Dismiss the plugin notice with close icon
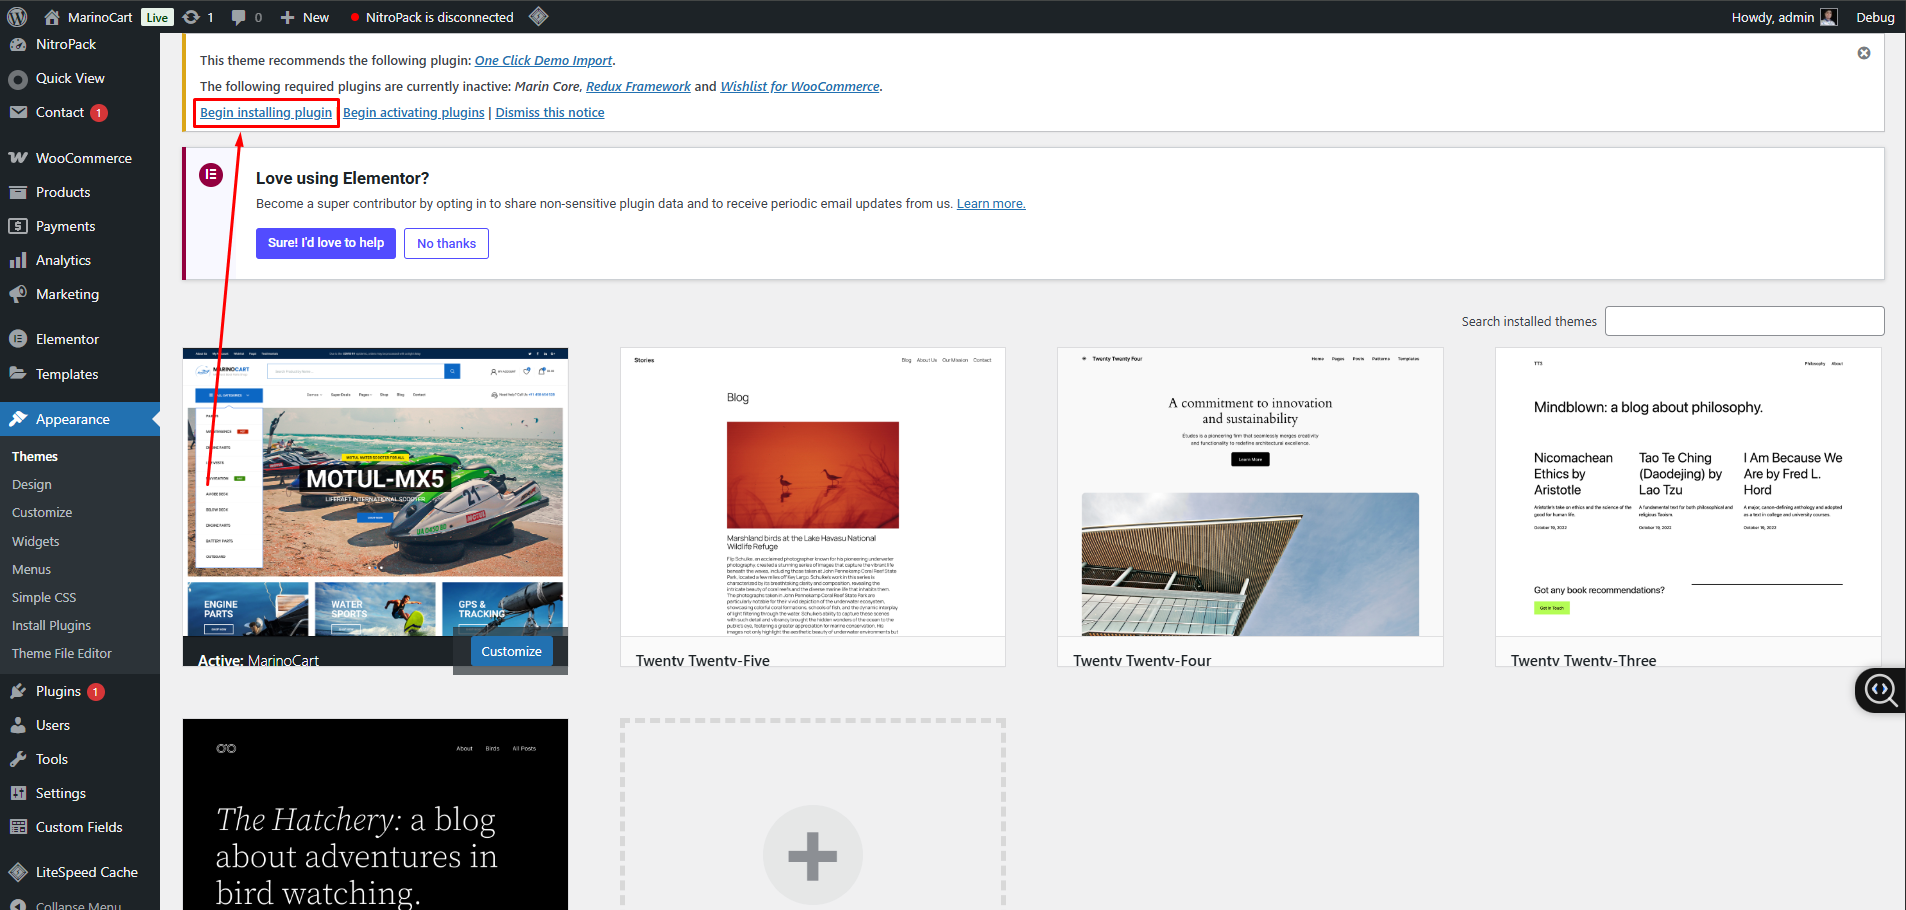Image resolution: width=1906 pixels, height=910 pixels. click(1864, 53)
